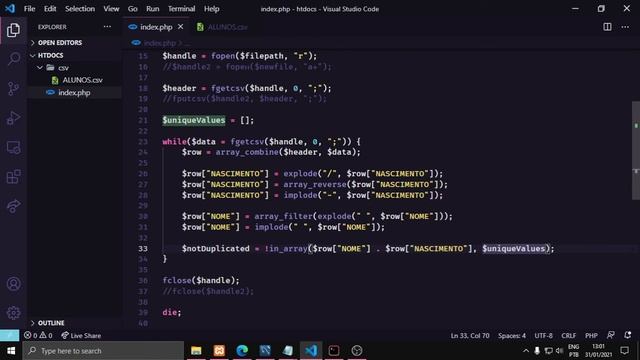Open the Live Share view in activity bar
The image size is (640, 360).
tap(13, 206)
